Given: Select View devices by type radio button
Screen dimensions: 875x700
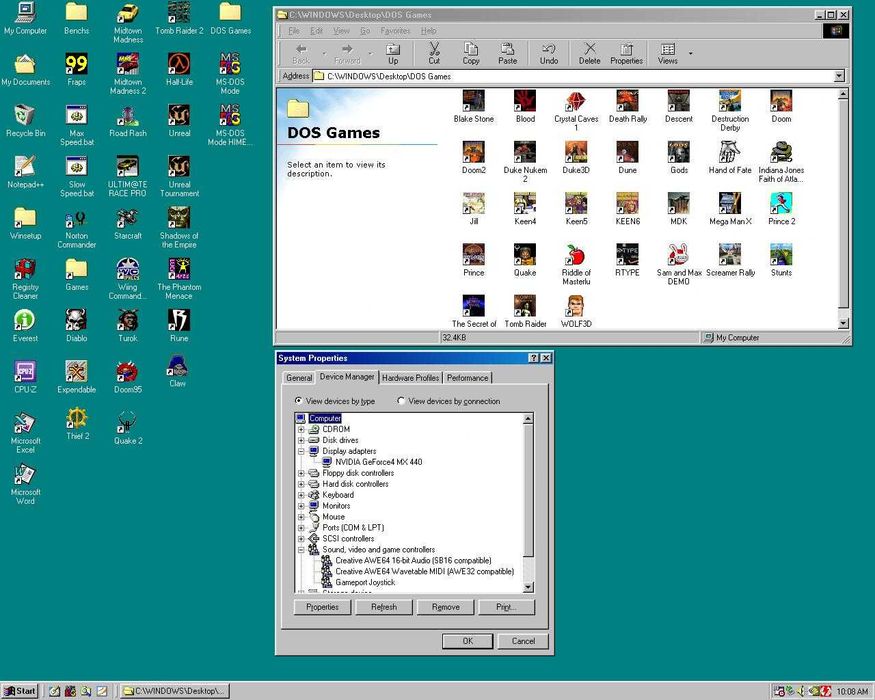Looking at the screenshot, I should 299,401.
